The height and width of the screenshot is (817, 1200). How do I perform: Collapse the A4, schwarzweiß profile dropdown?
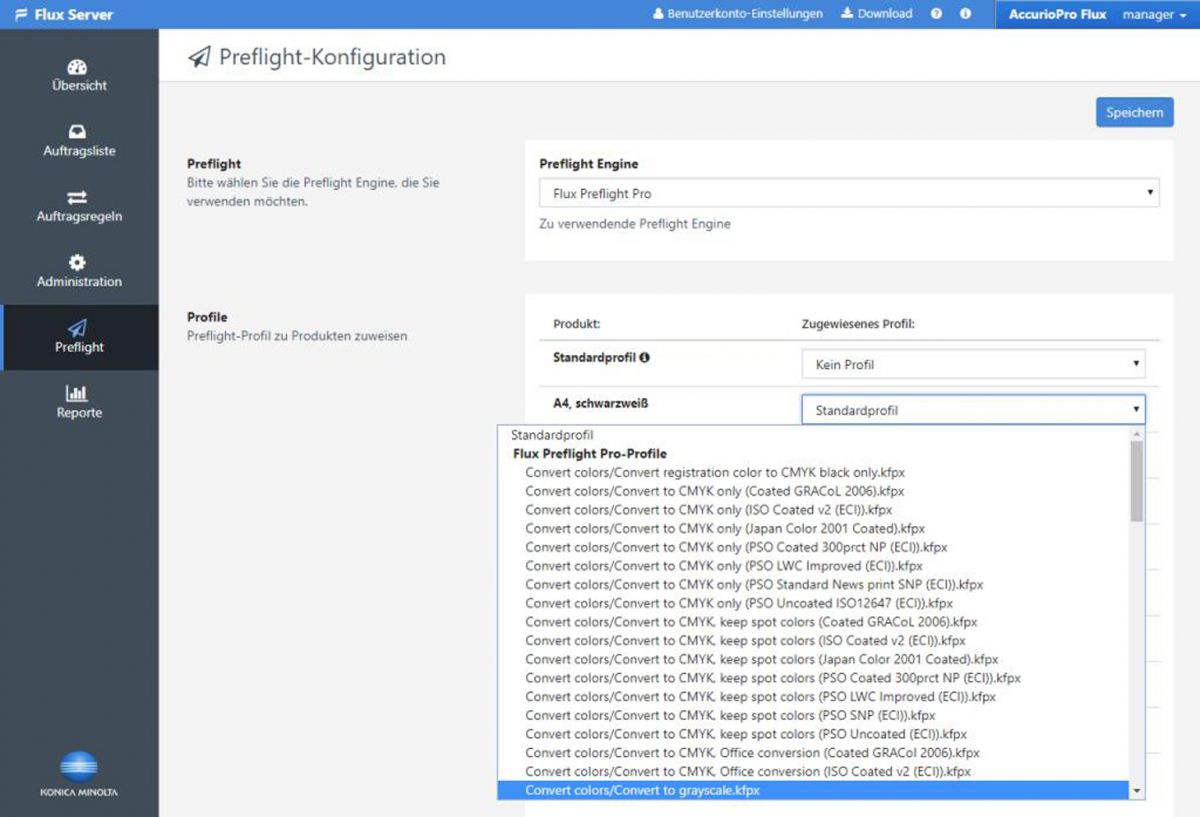[x=972, y=410]
